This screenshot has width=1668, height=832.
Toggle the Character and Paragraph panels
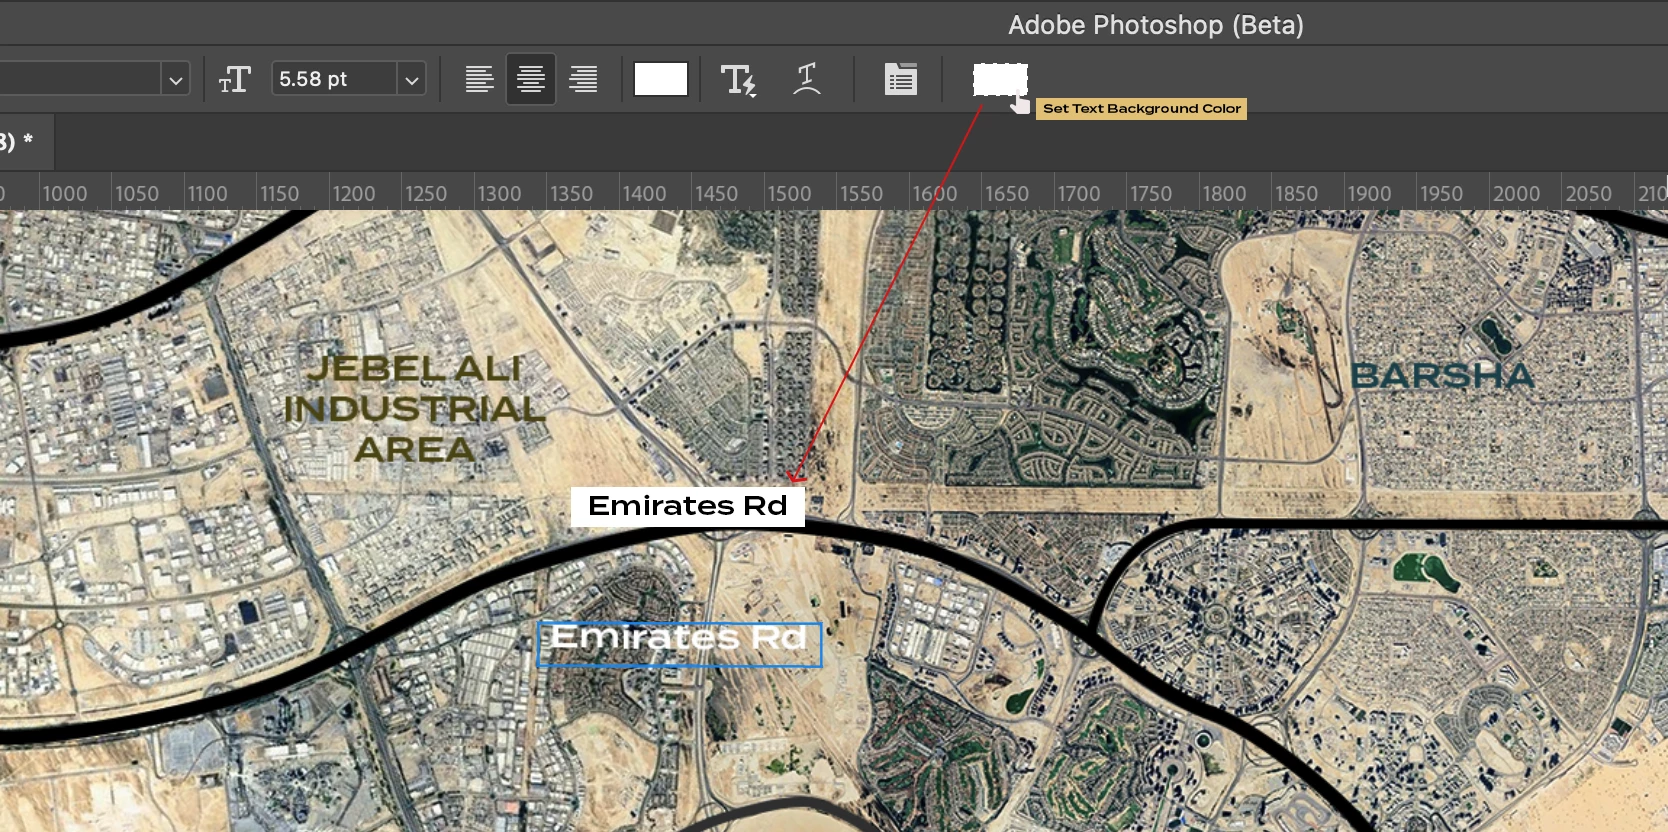tap(901, 79)
